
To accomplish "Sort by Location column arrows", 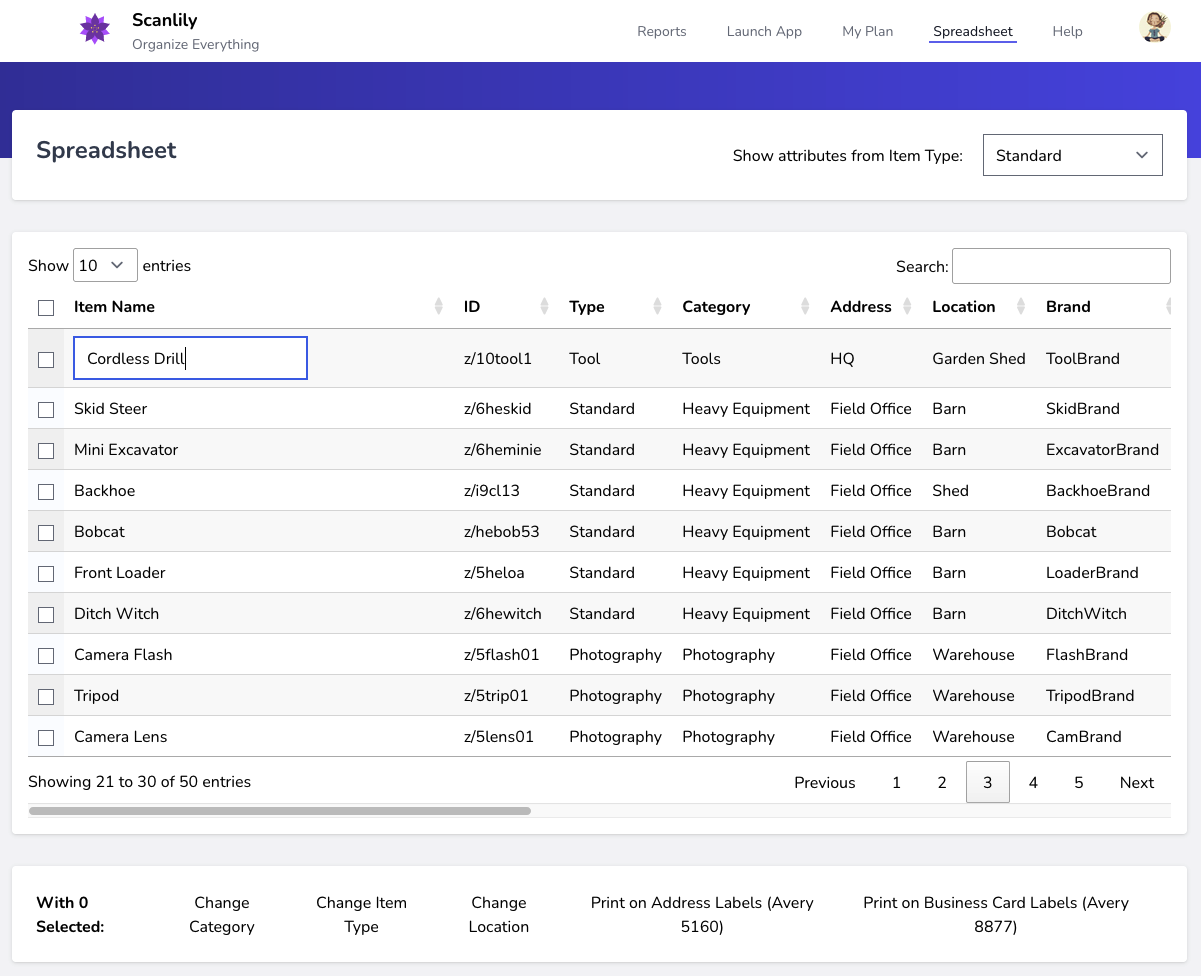I will tap(1021, 307).
